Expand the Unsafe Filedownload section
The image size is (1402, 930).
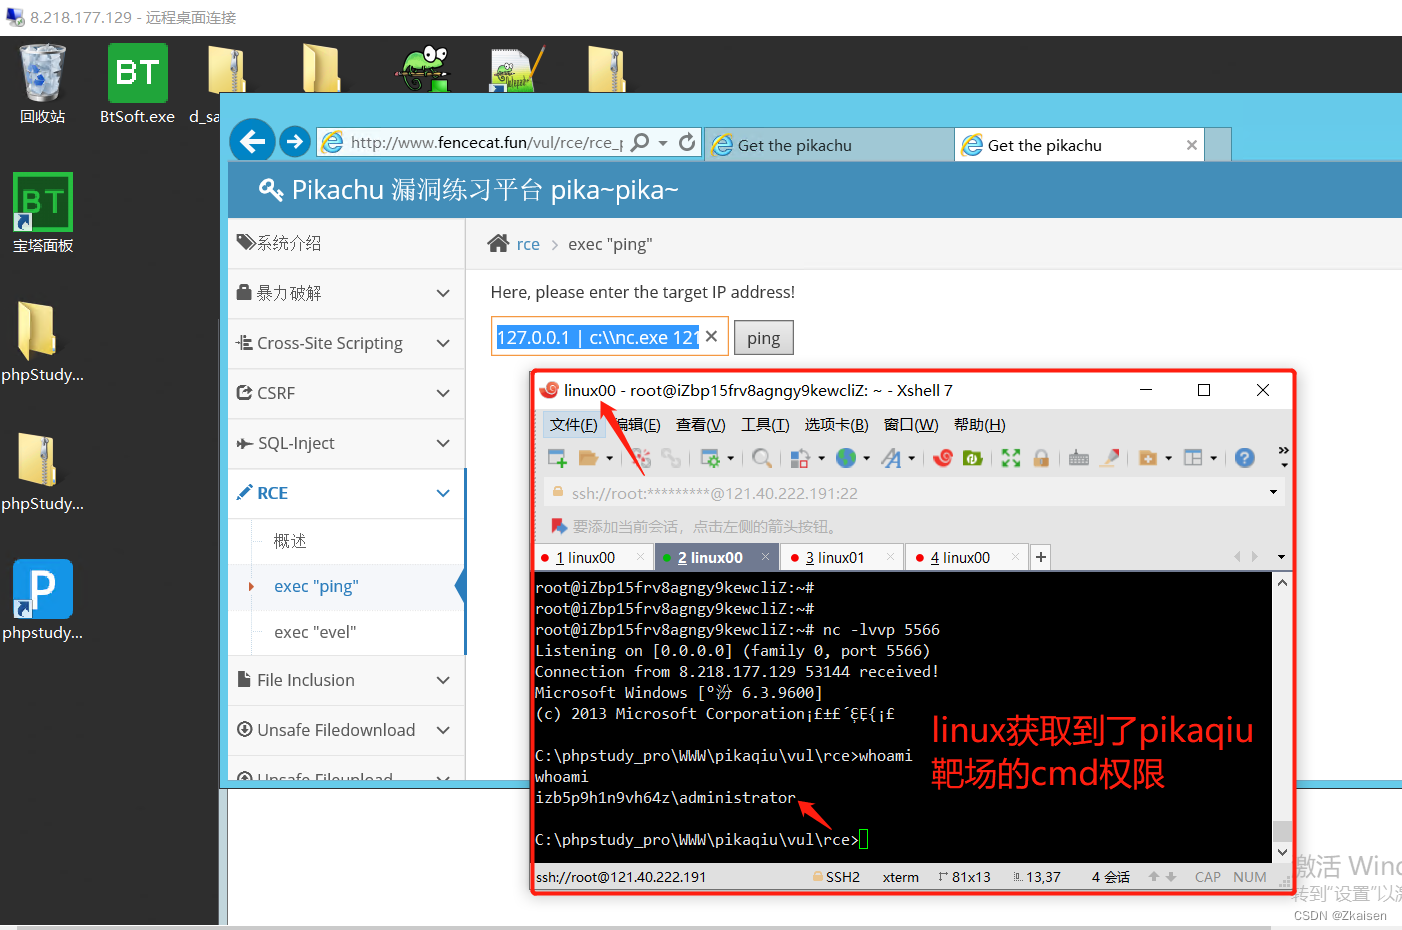[x=346, y=730]
